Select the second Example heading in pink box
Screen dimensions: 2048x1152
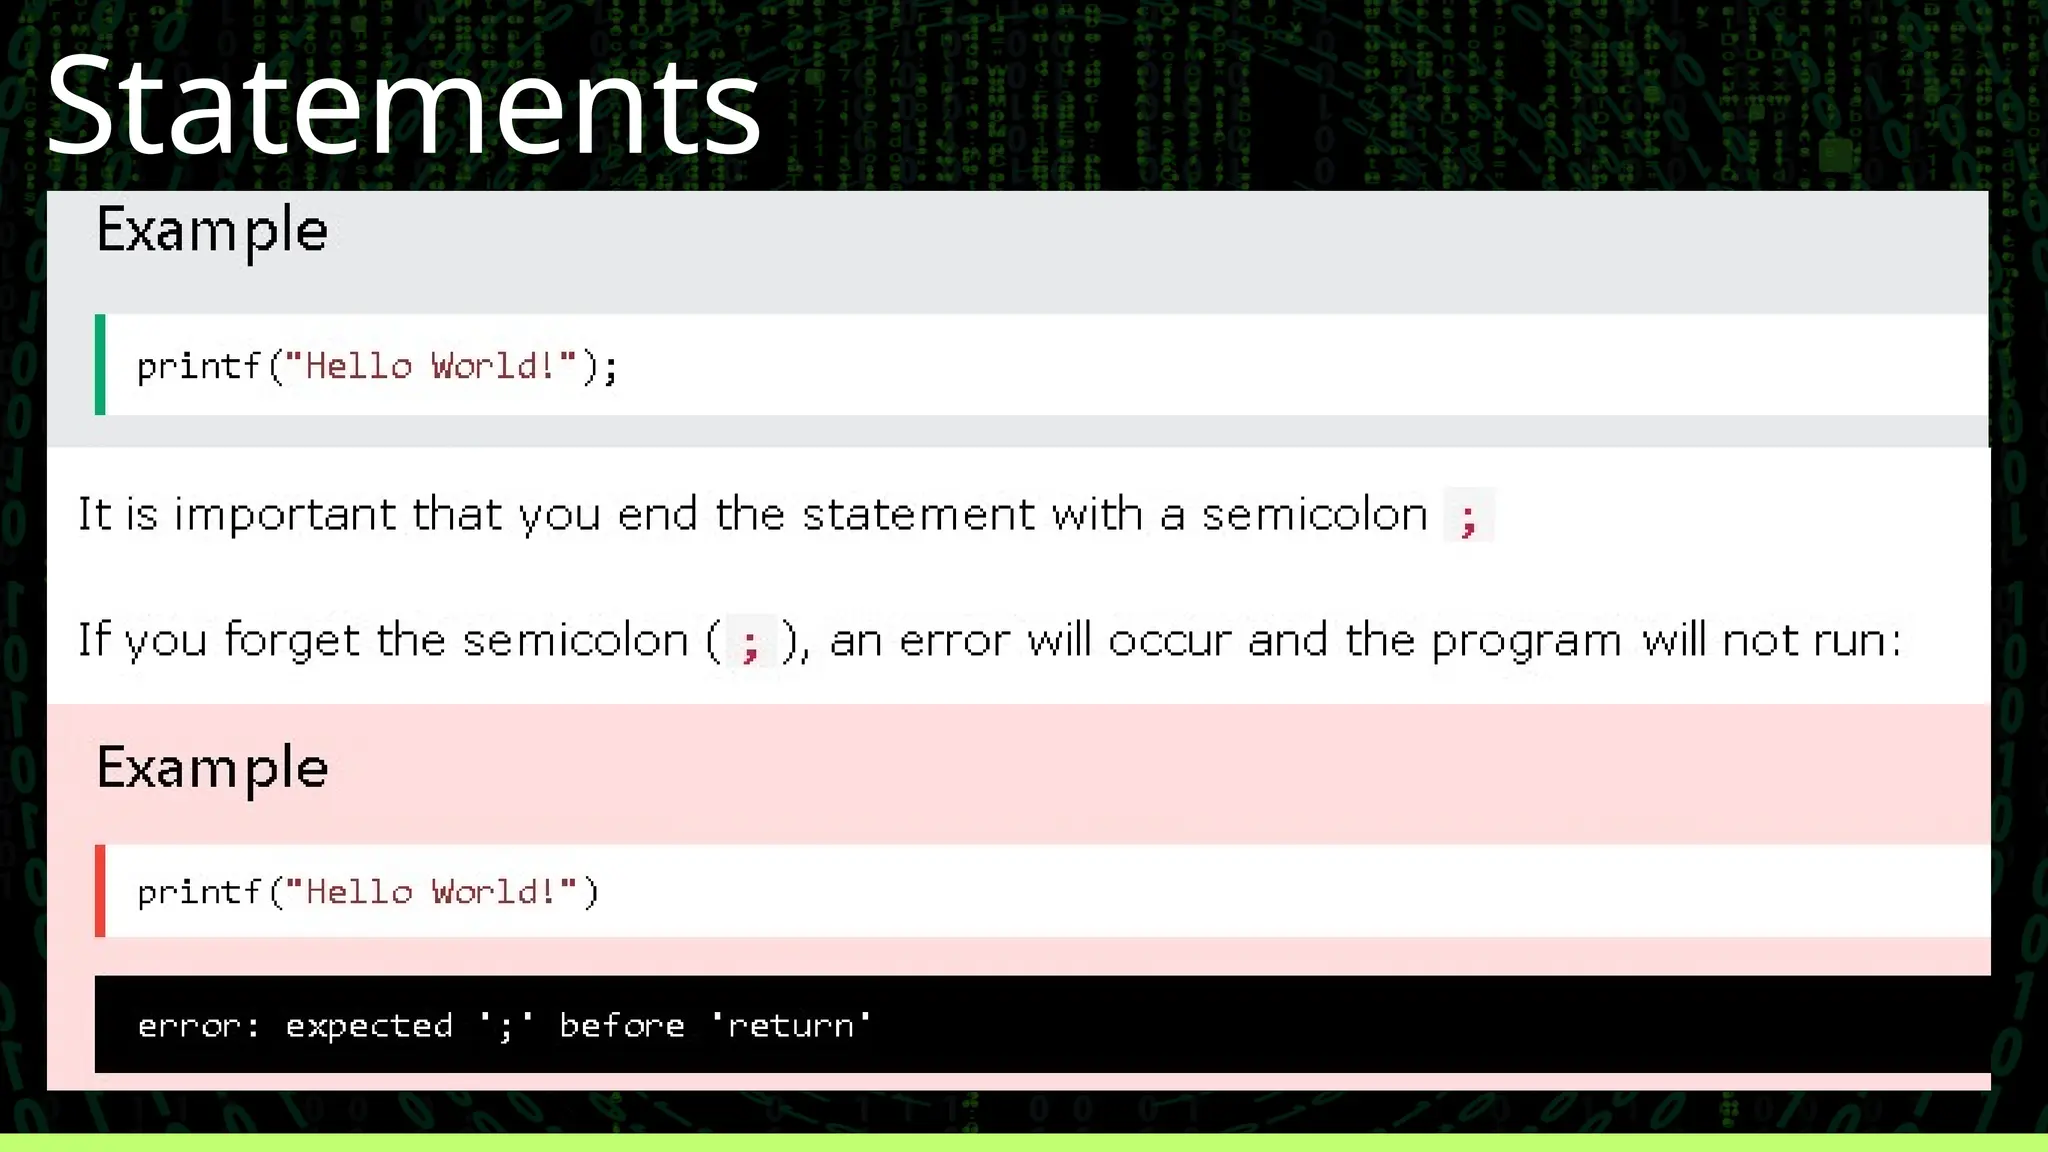(212, 769)
